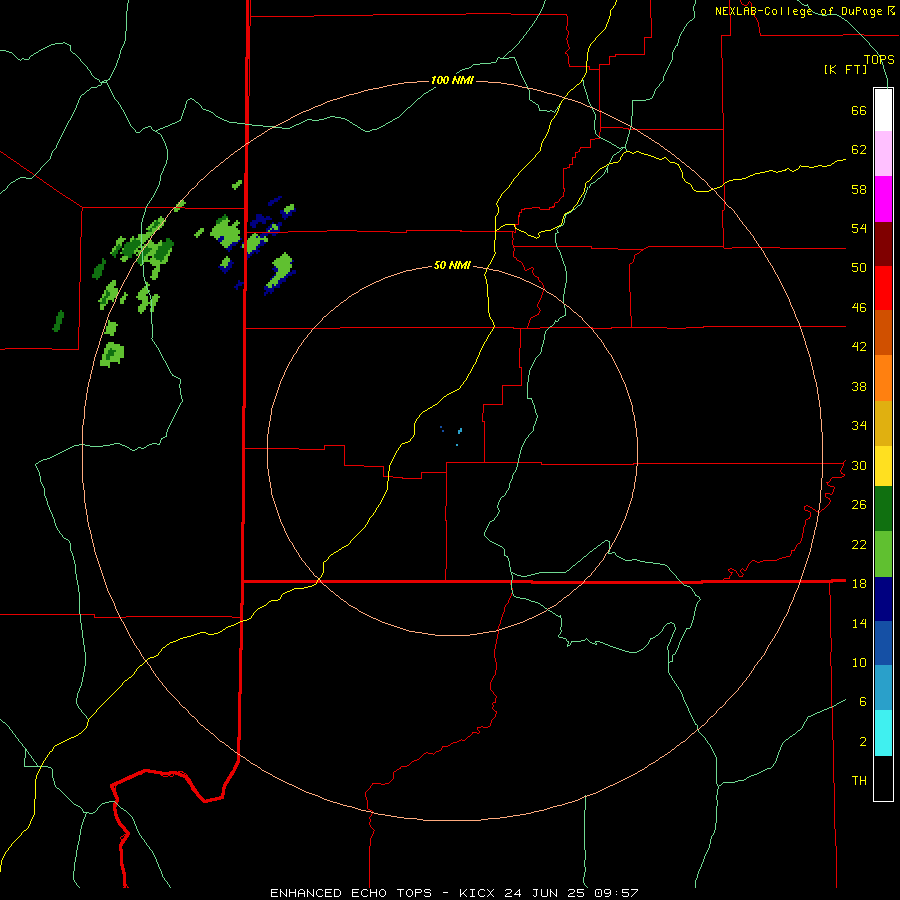This screenshot has width=900, height=900.
Task: Click the "NEXLAB-College of DuPage" credit text
Action: [800, 11]
